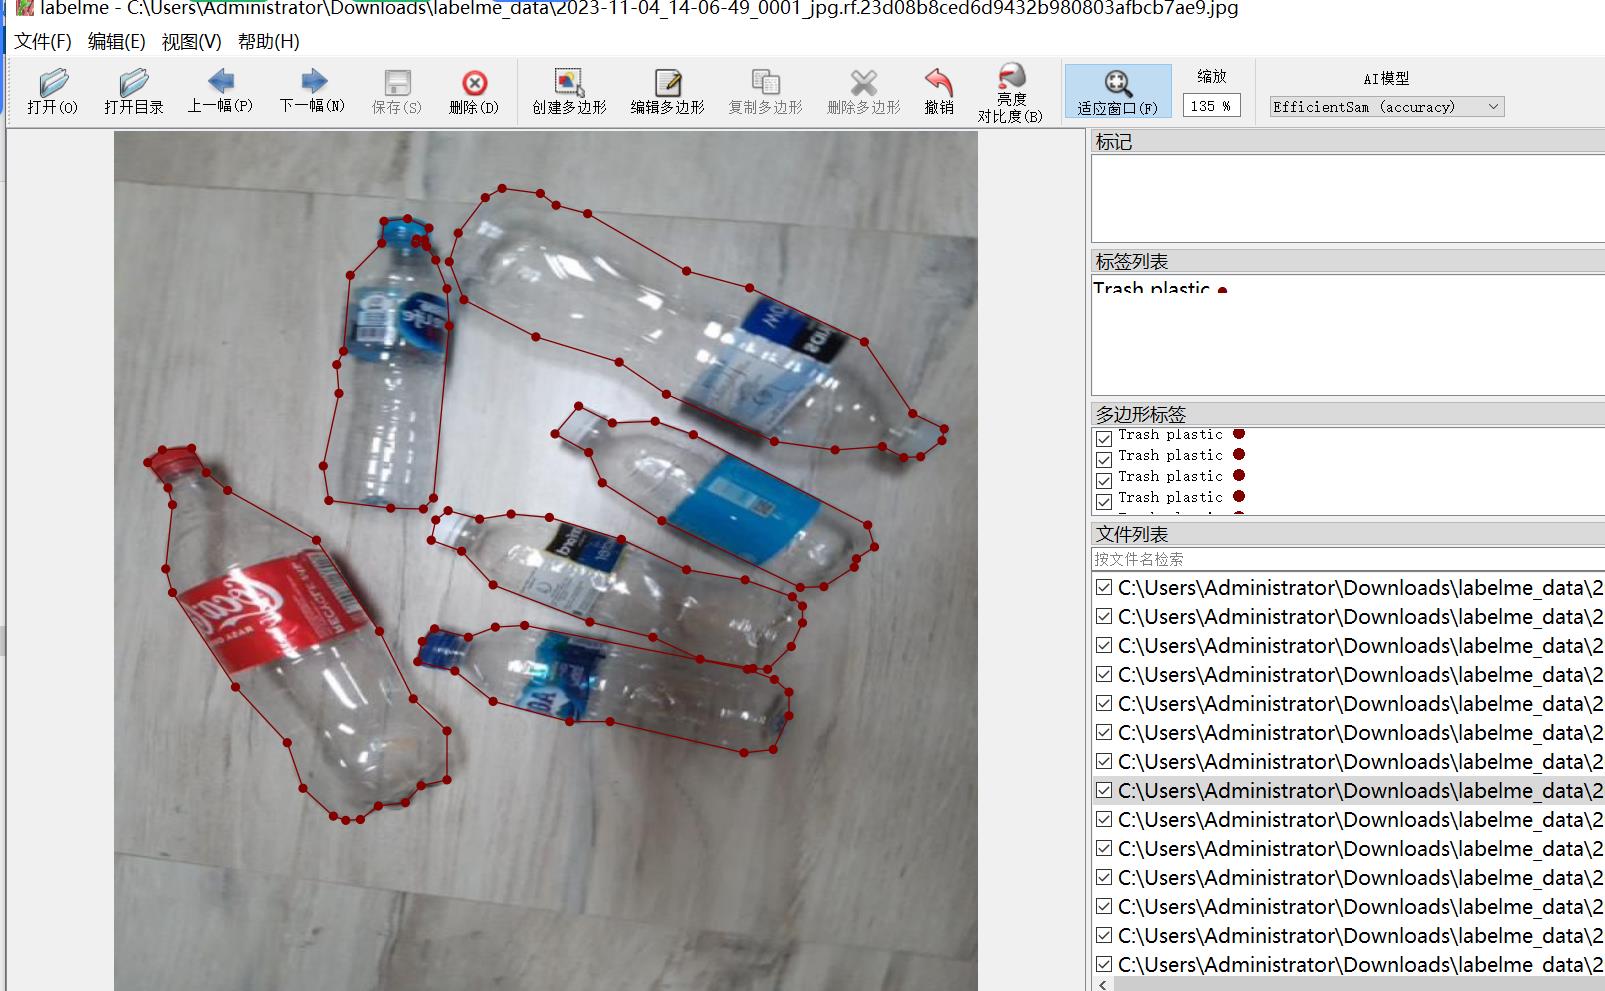The image size is (1605, 991).
Task: Save annotations with 保存(S)
Action: click(x=397, y=92)
